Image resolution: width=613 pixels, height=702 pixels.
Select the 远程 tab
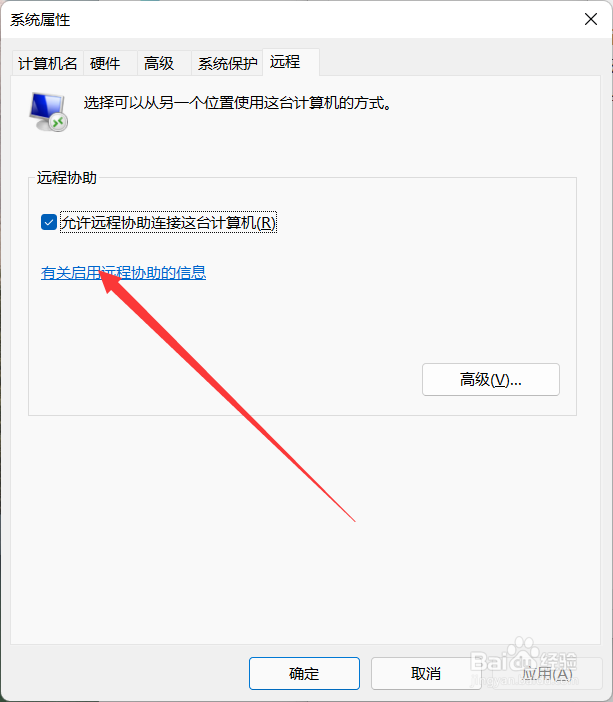click(x=291, y=62)
